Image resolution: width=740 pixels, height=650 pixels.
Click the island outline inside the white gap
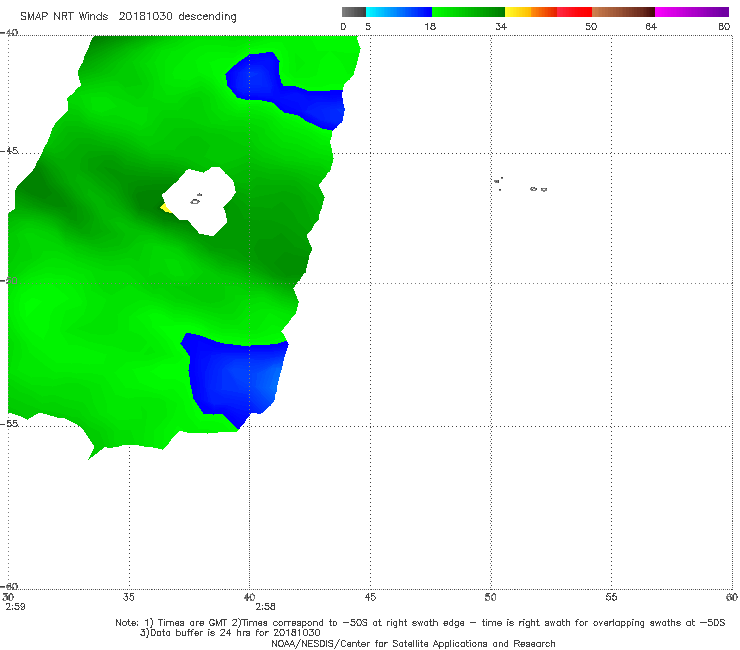coord(195,201)
